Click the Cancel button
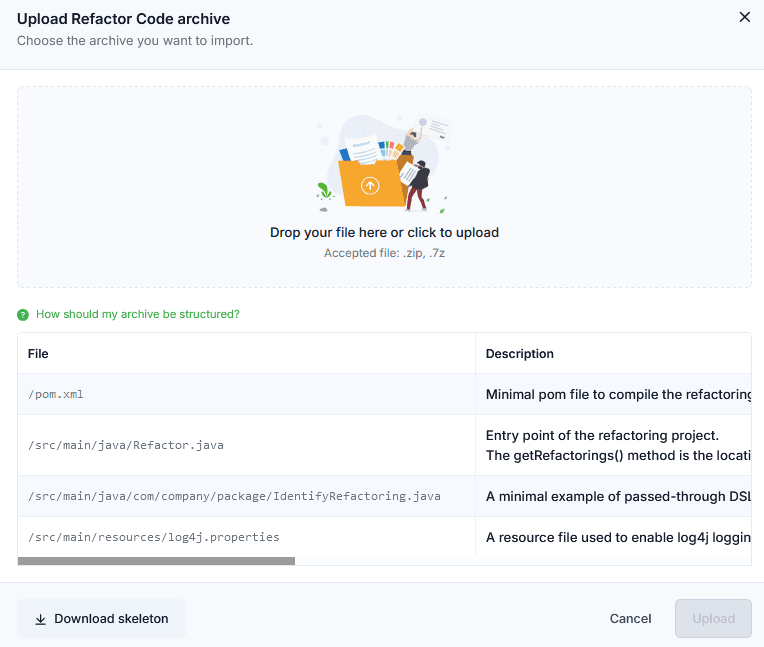This screenshot has height=647, width=764. [630, 618]
